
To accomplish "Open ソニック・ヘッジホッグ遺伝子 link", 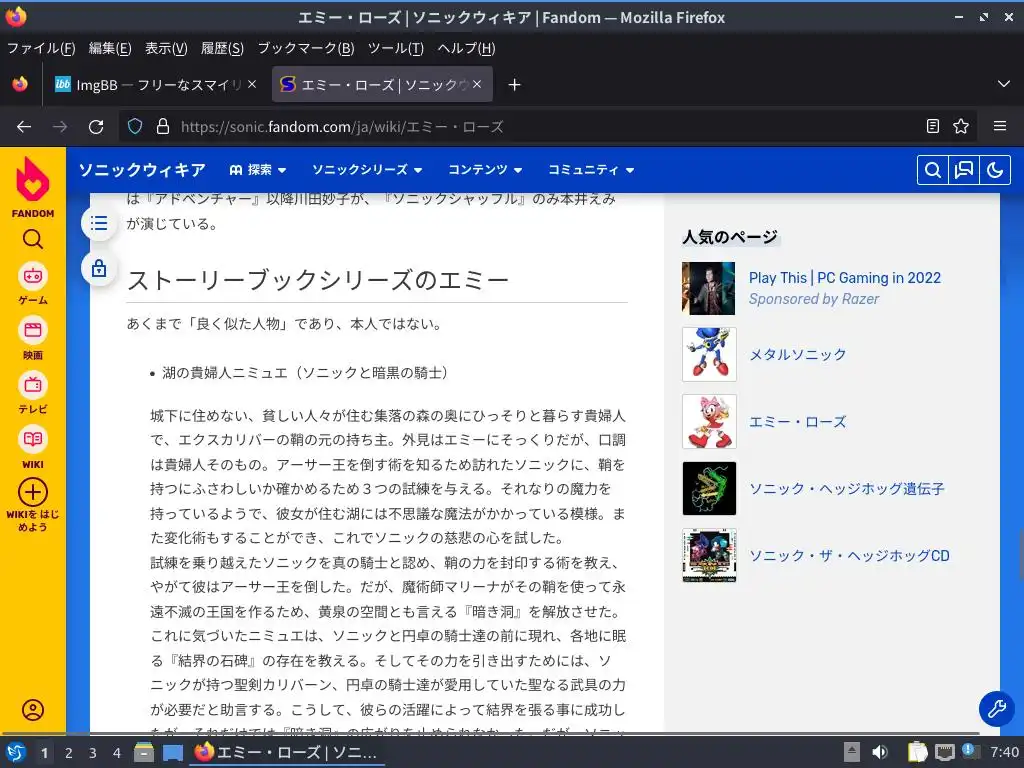I will 846,488.
